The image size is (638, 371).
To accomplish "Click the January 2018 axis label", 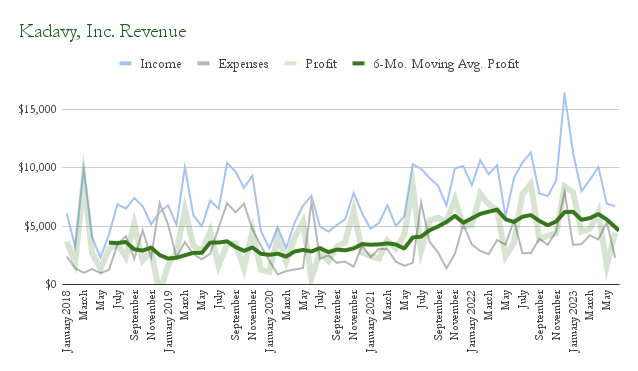I will (67, 321).
